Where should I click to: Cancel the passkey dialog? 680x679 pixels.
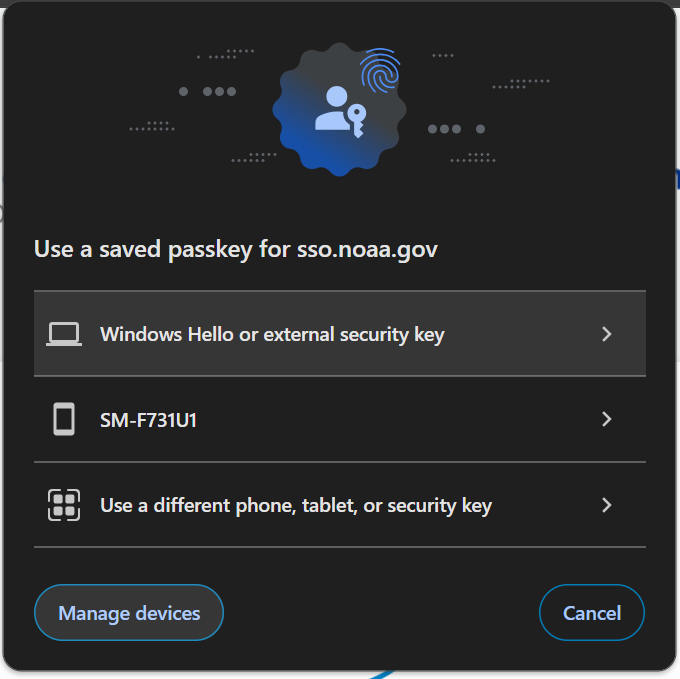592,613
